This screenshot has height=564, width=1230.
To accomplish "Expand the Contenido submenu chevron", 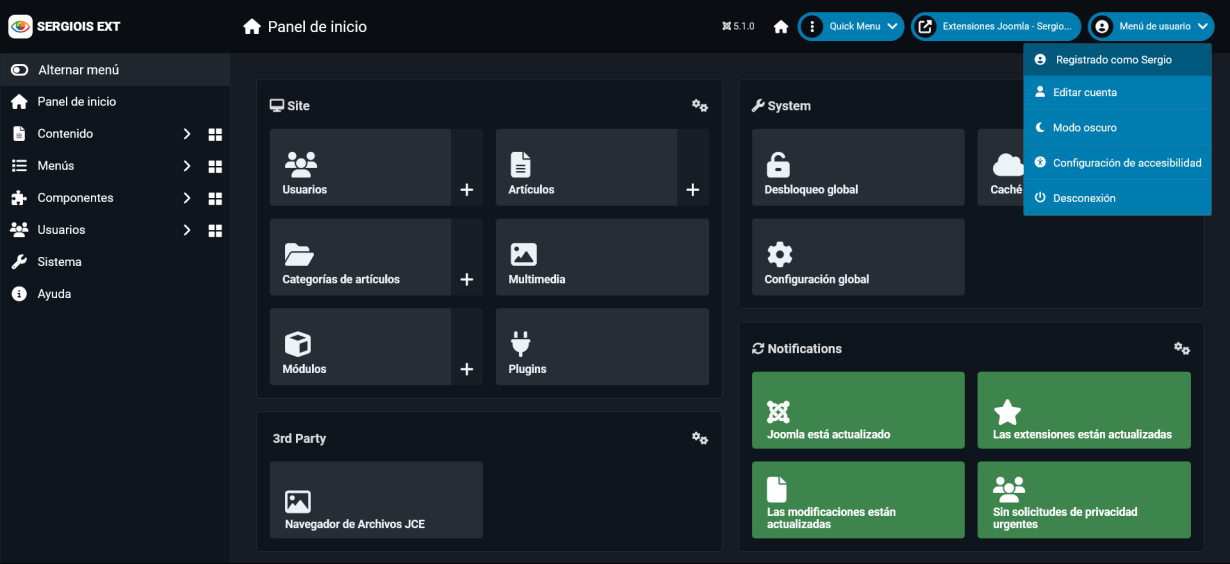I will [186, 134].
